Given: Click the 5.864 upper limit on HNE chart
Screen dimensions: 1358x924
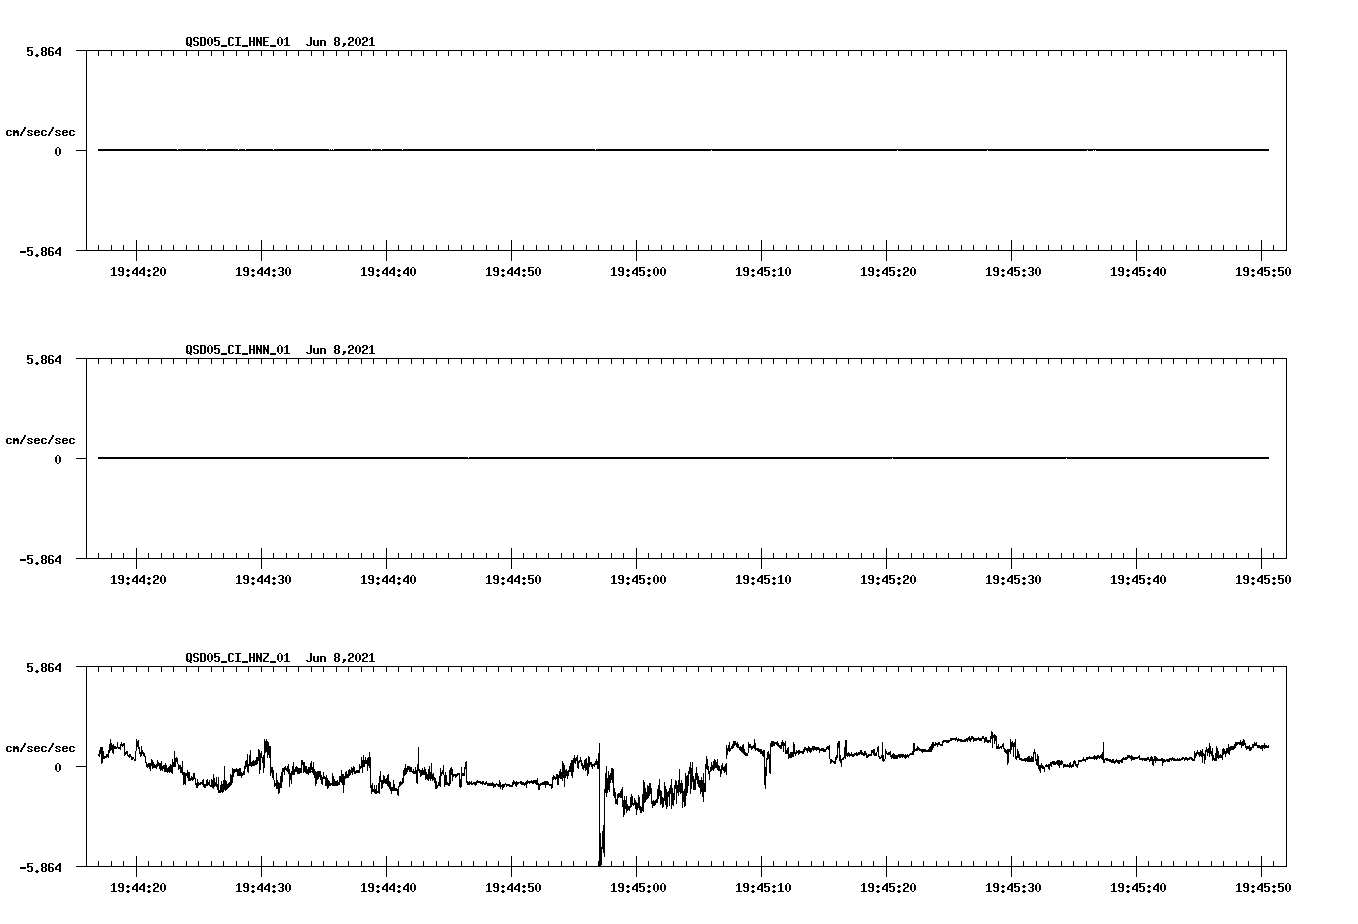Looking at the screenshot, I should pos(44,51).
